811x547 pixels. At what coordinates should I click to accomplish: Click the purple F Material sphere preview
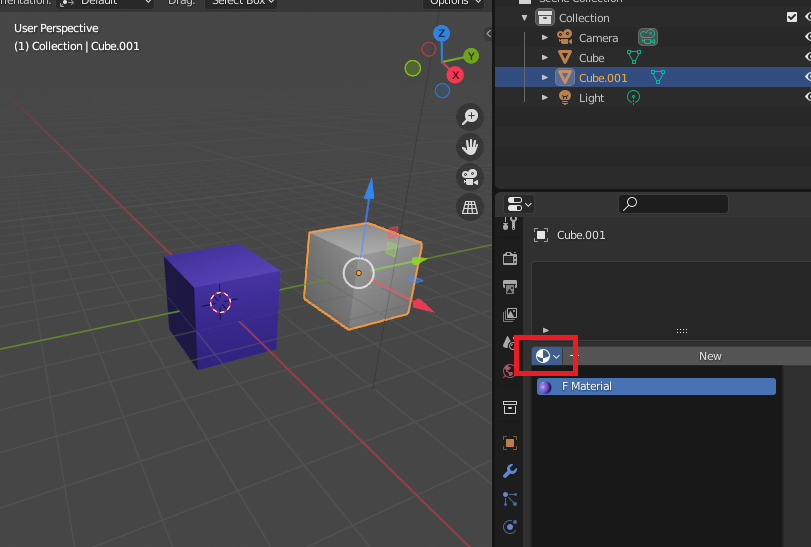pyautogui.click(x=545, y=387)
